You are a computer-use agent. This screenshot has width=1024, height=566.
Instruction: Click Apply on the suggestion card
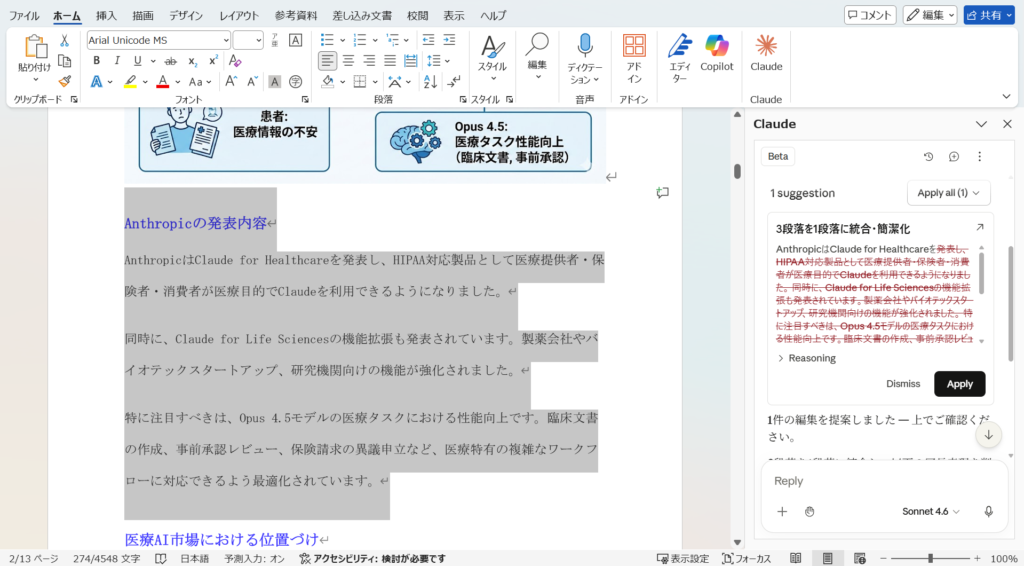pyautogui.click(x=959, y=384)
